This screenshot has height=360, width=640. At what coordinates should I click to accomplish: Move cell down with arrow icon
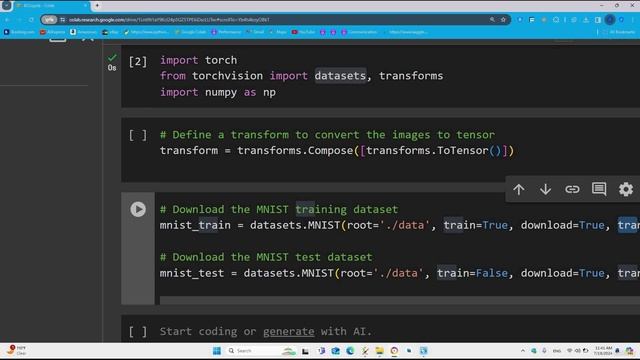pyautogui.click(x=546, y=189)
